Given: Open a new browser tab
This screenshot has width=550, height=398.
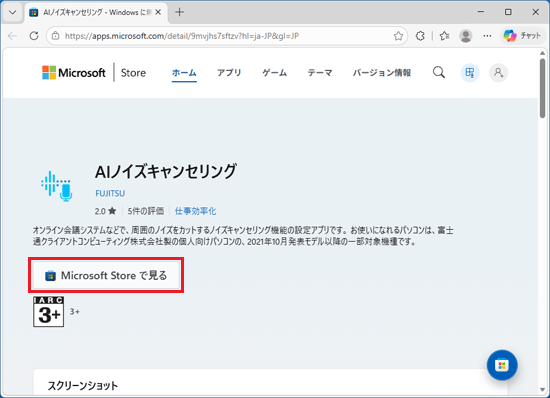Looking at the screenshot, I should pyautogui.click(x=179, y=12).
